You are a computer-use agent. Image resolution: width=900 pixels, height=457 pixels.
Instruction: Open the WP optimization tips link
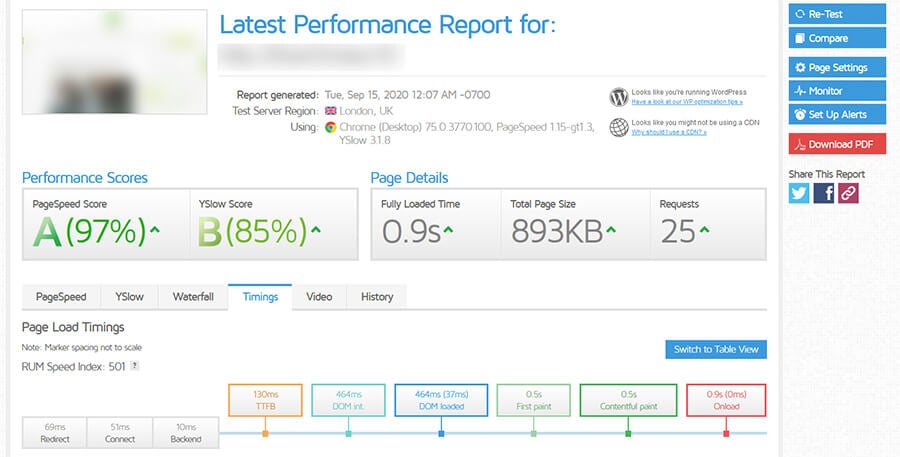pyautogui.click(x=686, y=102)
